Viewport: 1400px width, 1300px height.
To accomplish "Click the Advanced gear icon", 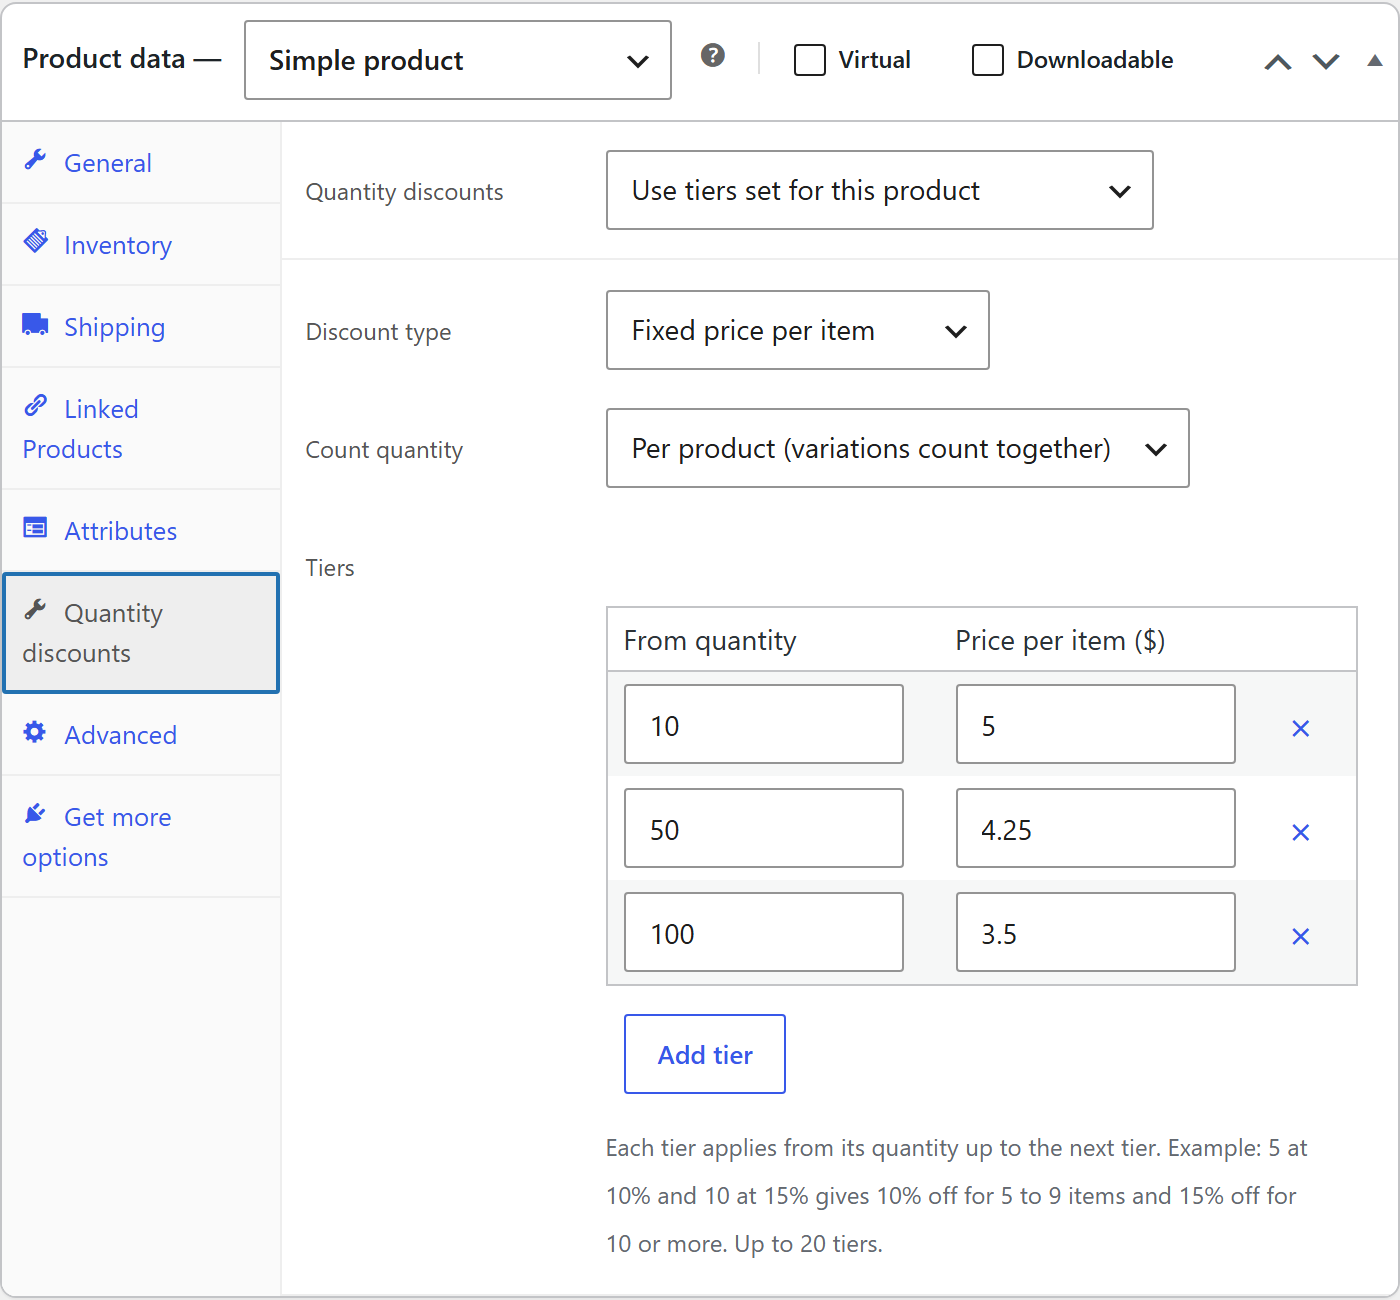I will [x=36, y=731].
